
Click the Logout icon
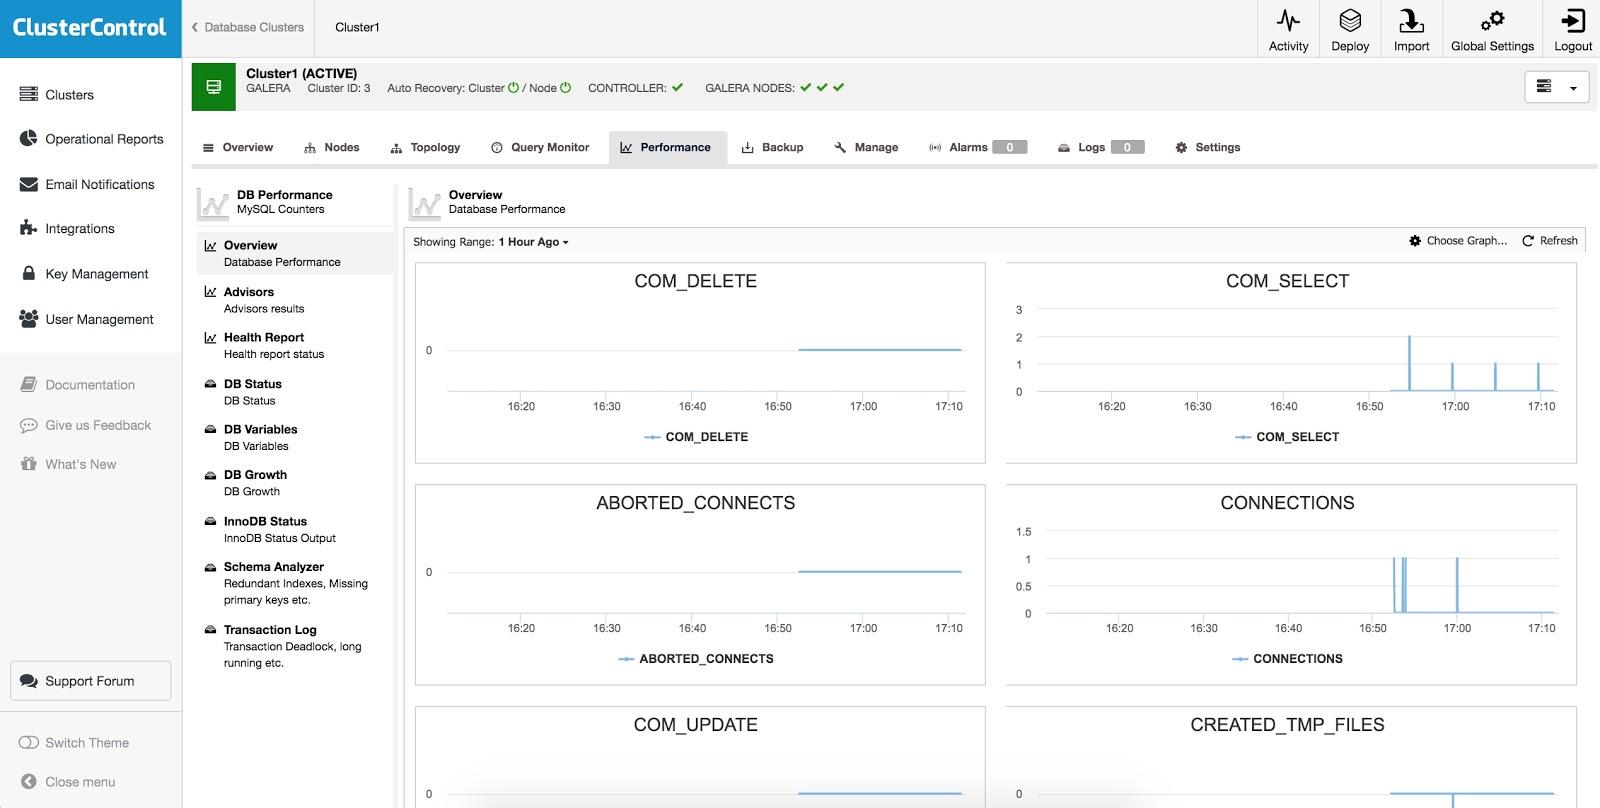pyautogui.click(x=1573, y=20)
